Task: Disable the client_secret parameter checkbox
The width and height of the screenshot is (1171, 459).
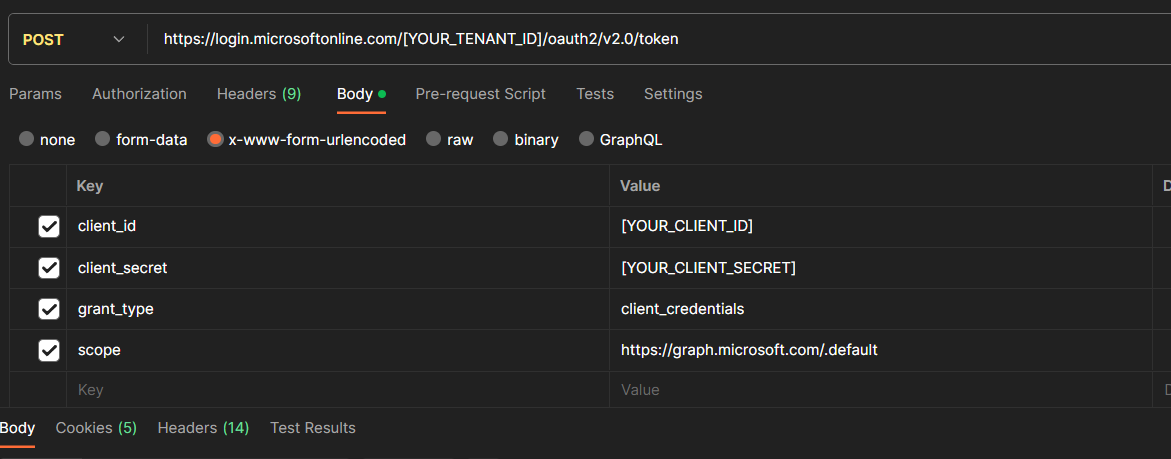Action: [x=49, y=268]
